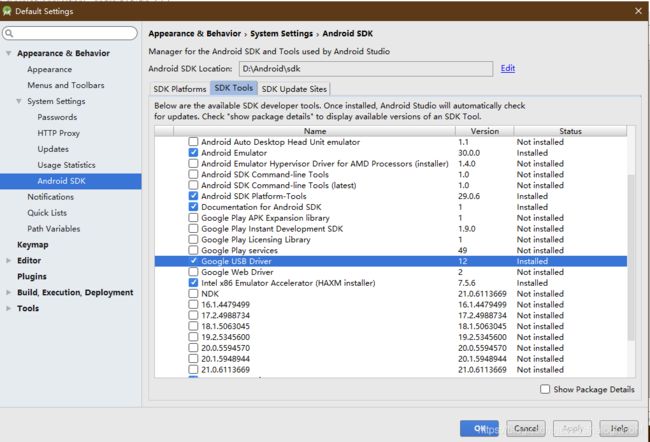Open Usage Statistics settings
This screenshot has width=650, height=442.
[66, 165]
